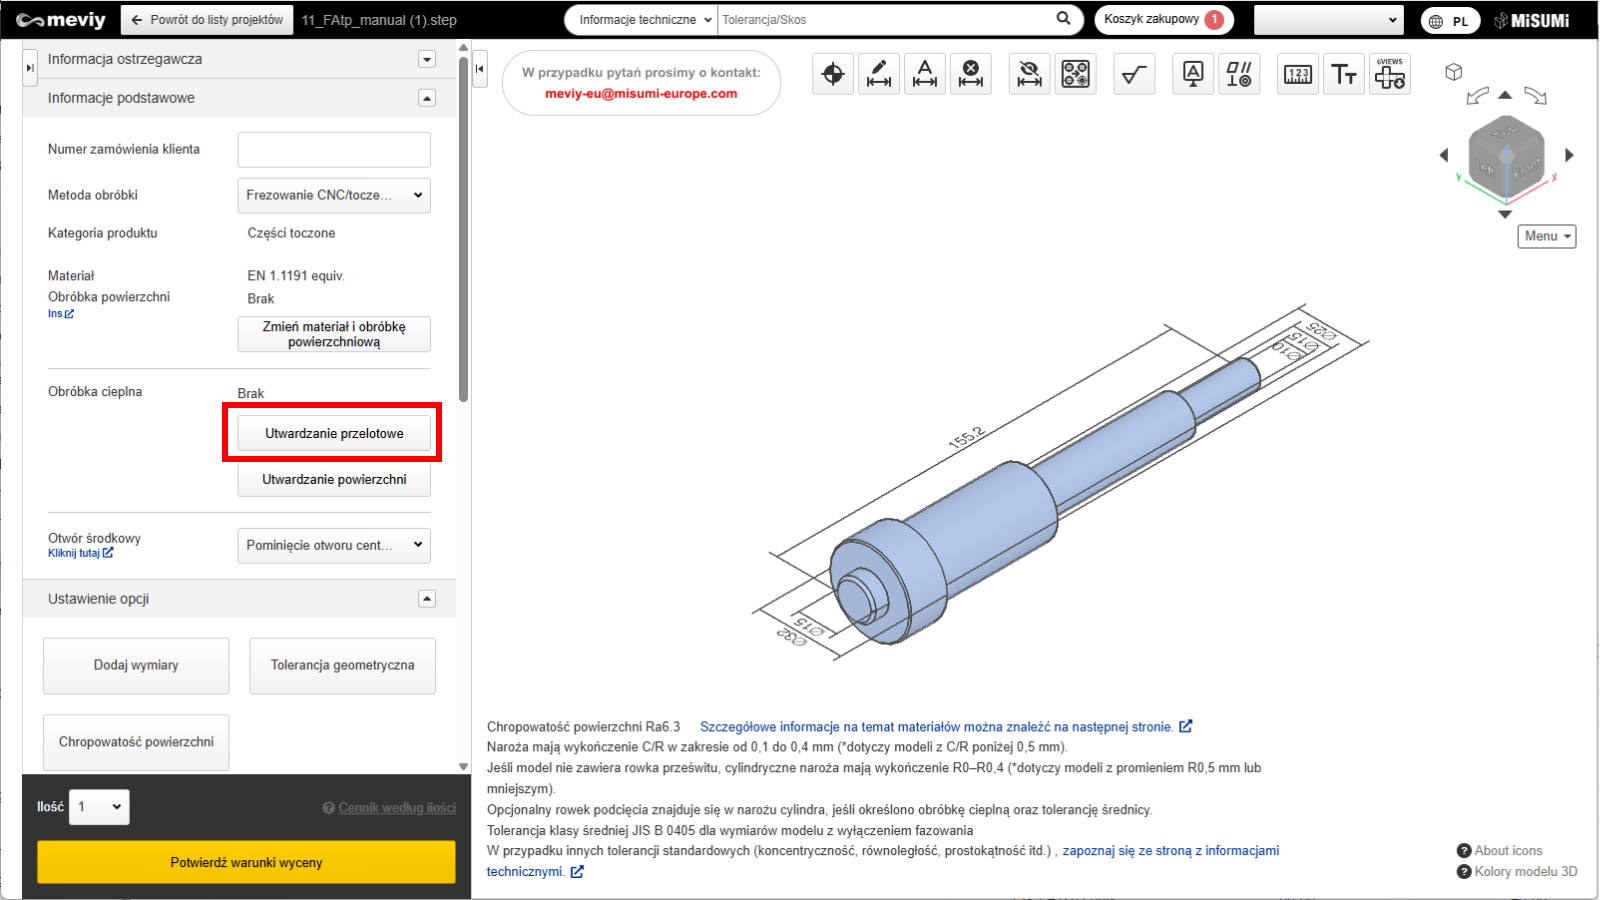Toggle the hide dimensions eye icon

pos(1029,74)
